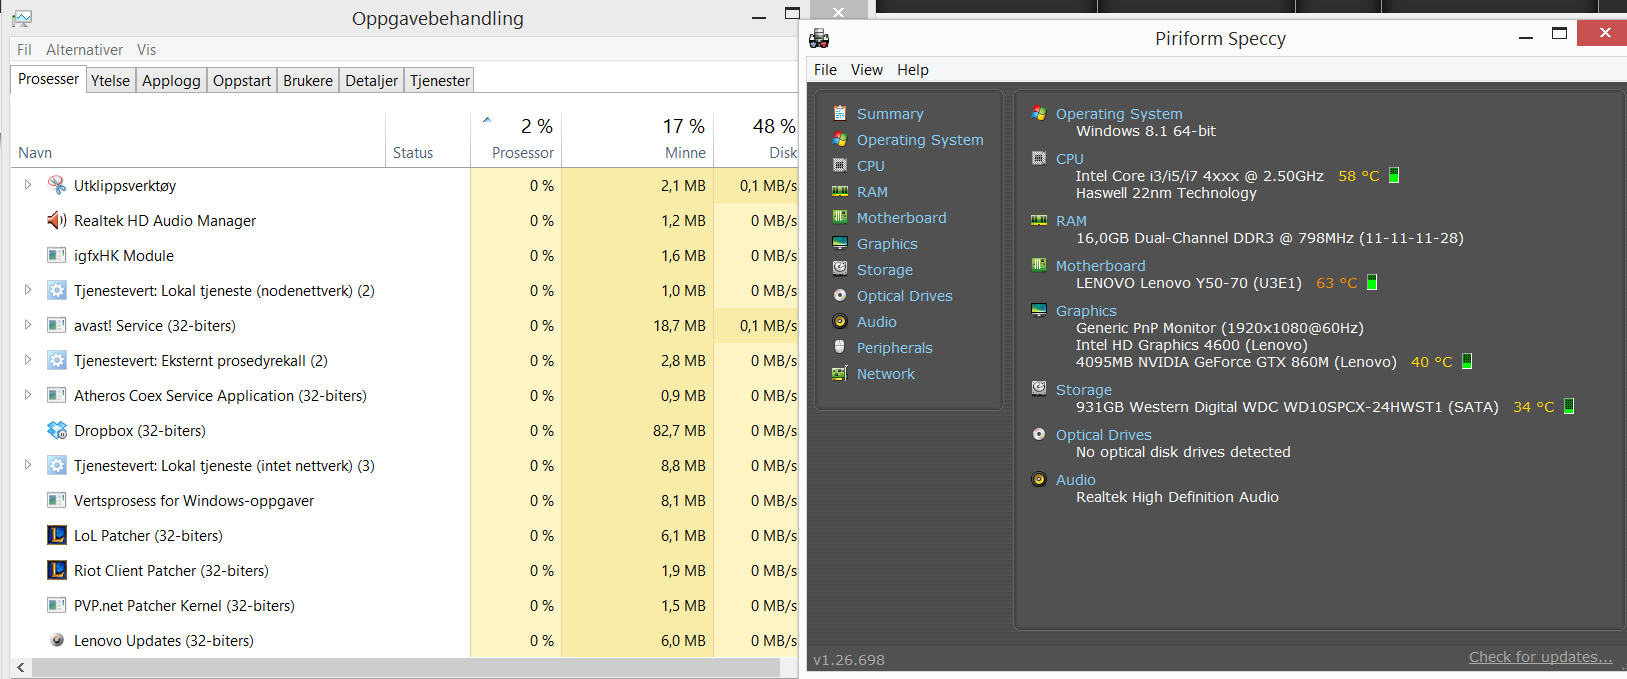Click the LoL Patcher icon
This screenshot has width=1627, height=679.
(57, 535)
